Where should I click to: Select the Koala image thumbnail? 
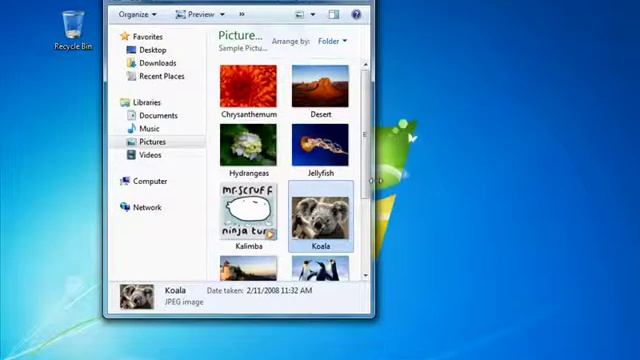(x=320, y=218)
